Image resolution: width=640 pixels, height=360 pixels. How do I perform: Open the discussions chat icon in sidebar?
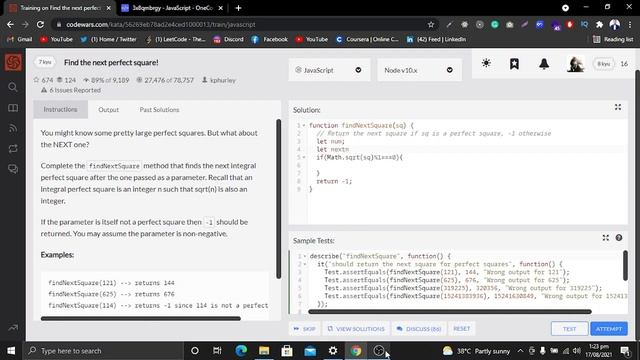point(13,169)
